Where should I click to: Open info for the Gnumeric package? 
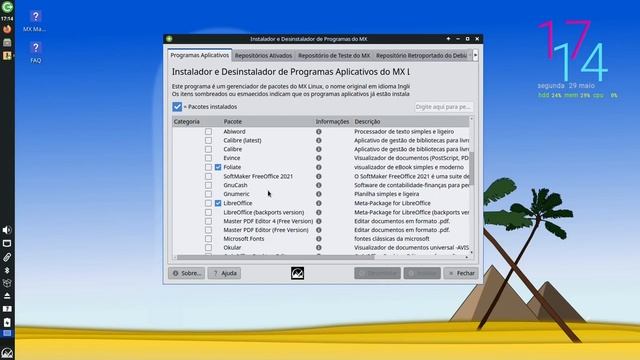point(319,194)
